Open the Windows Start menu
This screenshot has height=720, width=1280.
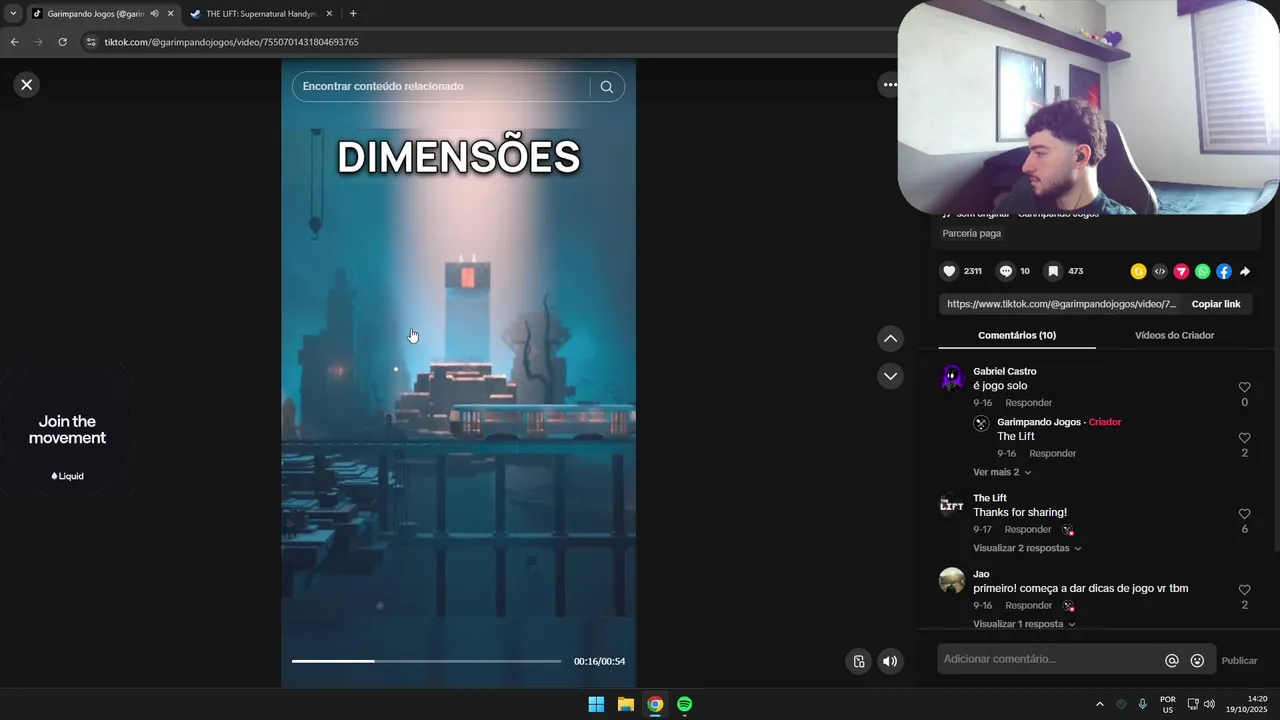(596, 704)
